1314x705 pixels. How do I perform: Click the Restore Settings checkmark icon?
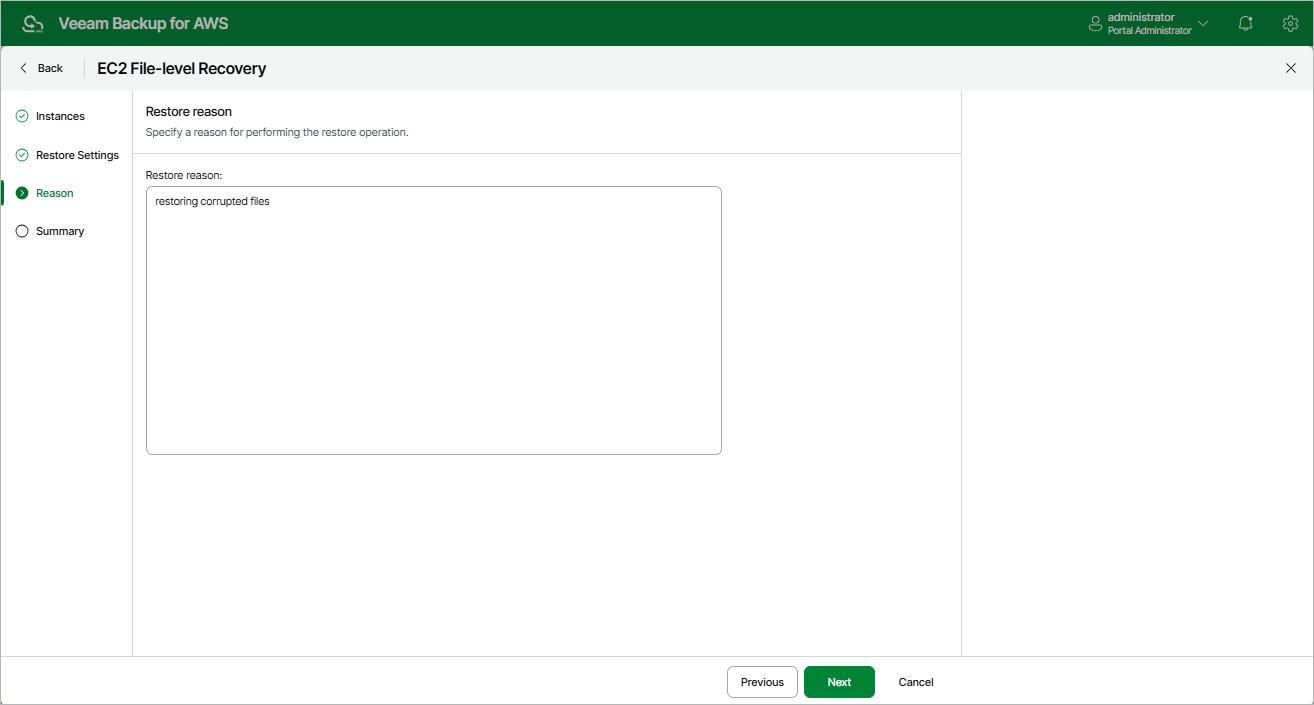click(x=22, y=155)
